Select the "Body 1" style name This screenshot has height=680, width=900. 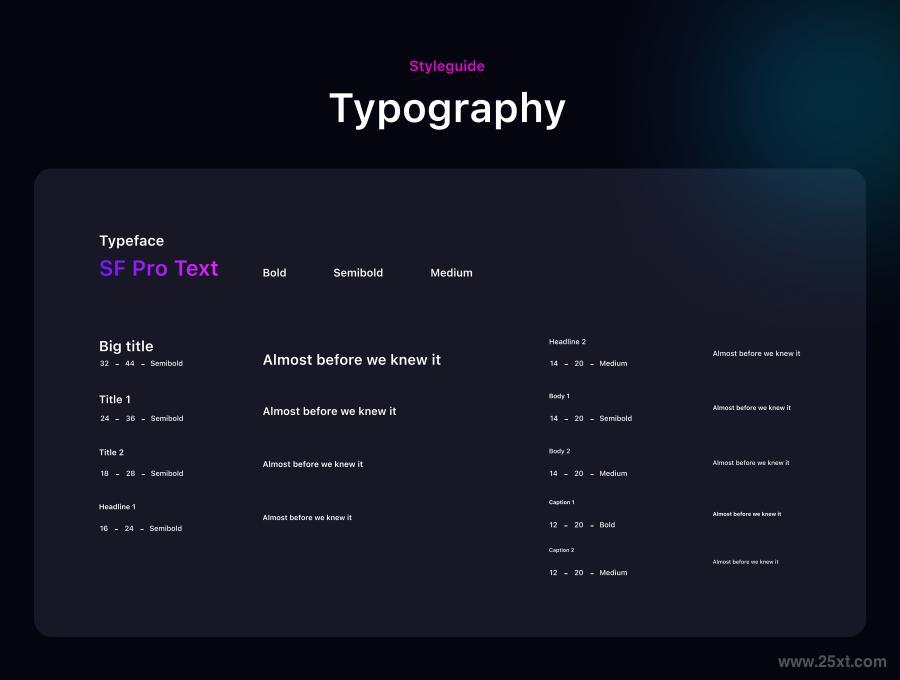(559, 396)
